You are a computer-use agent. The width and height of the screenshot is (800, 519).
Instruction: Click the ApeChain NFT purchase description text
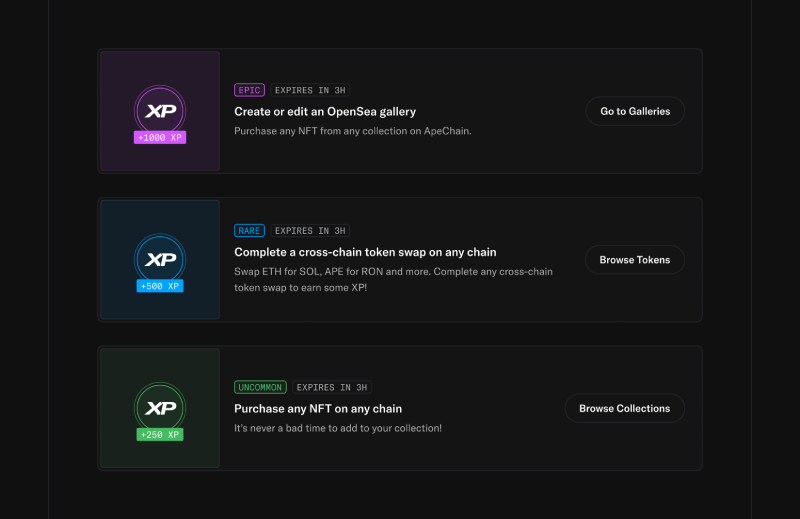(352, 131)
